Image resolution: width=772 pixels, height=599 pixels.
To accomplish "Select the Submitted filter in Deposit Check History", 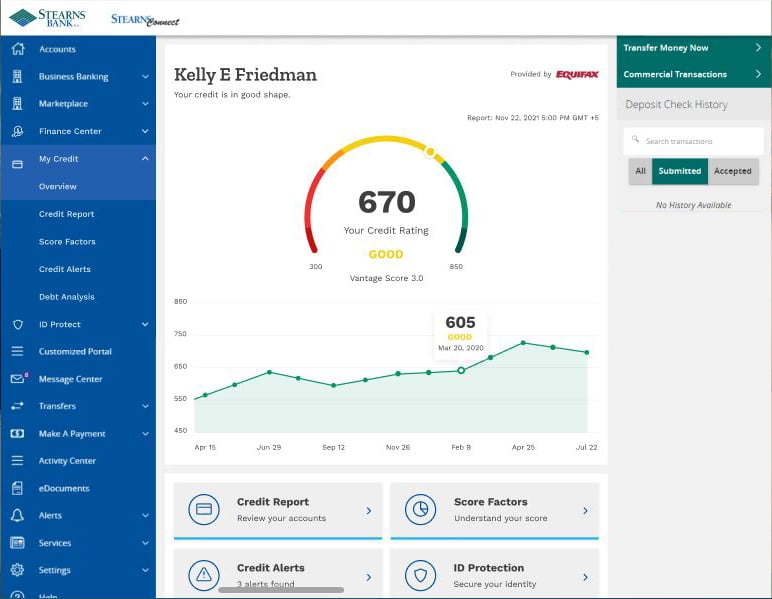I will 679,171.
